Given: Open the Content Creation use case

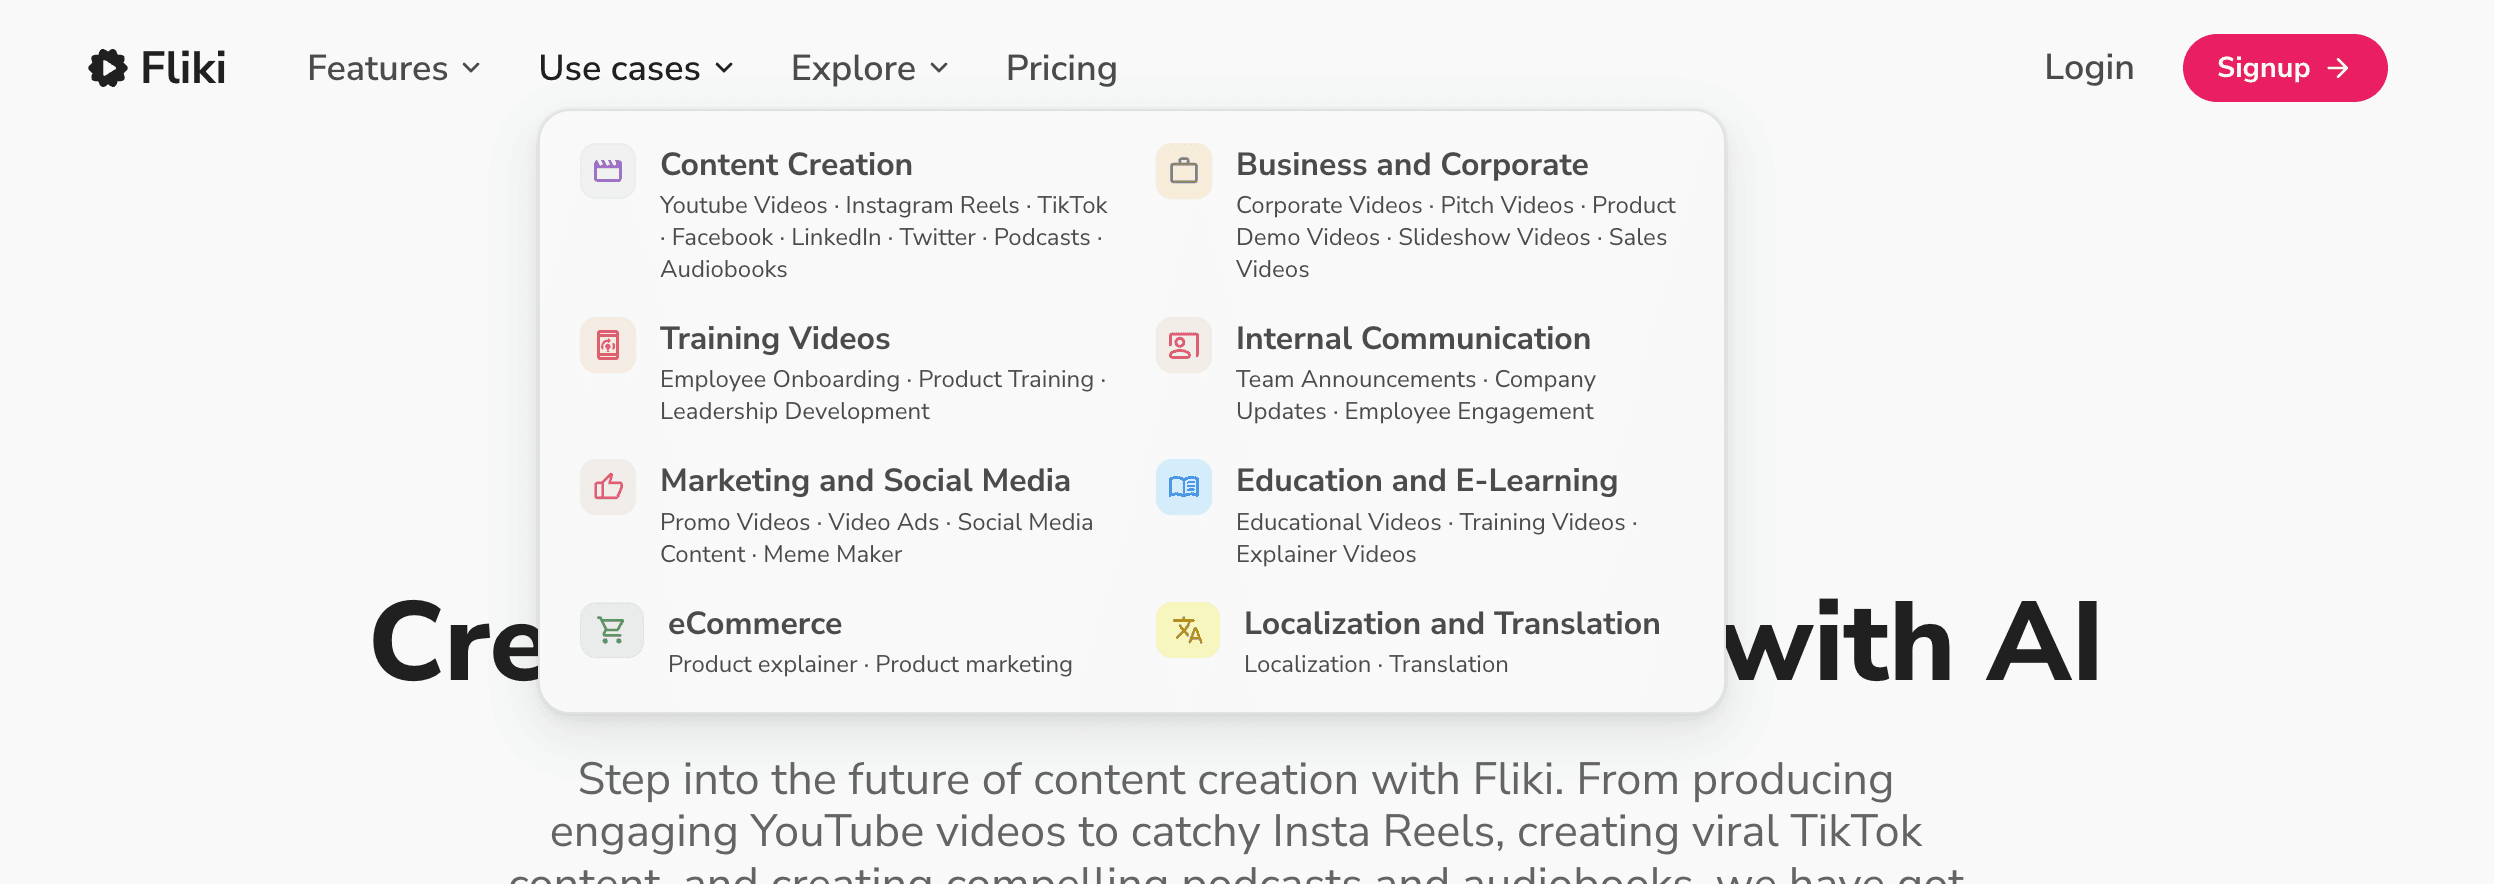Looking at the screenshot, I should point(786,164).
